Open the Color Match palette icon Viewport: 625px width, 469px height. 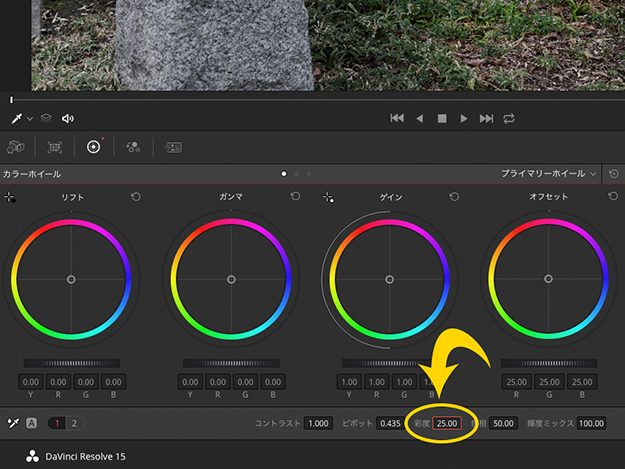coord(54,146)
